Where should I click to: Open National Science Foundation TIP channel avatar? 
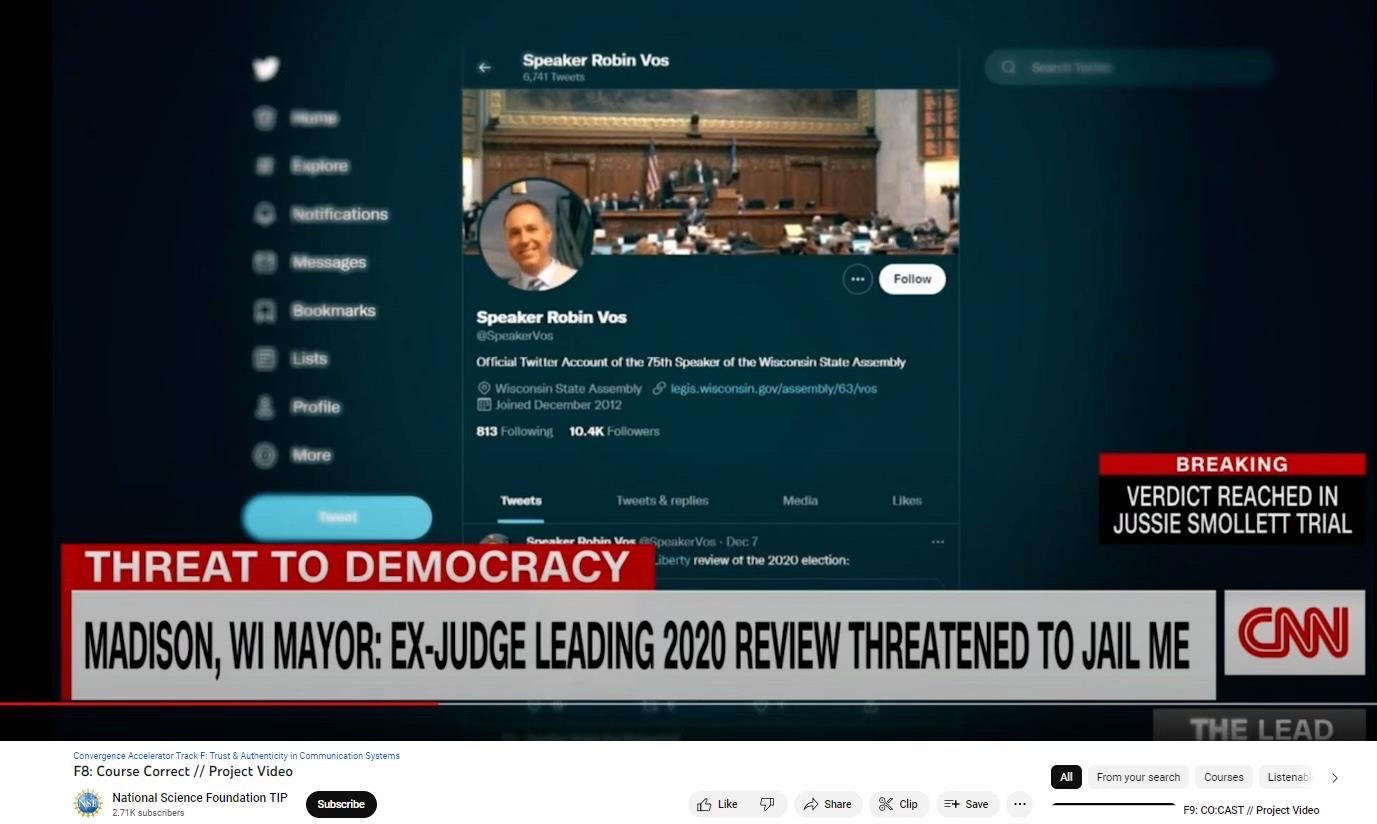point(88,804)
